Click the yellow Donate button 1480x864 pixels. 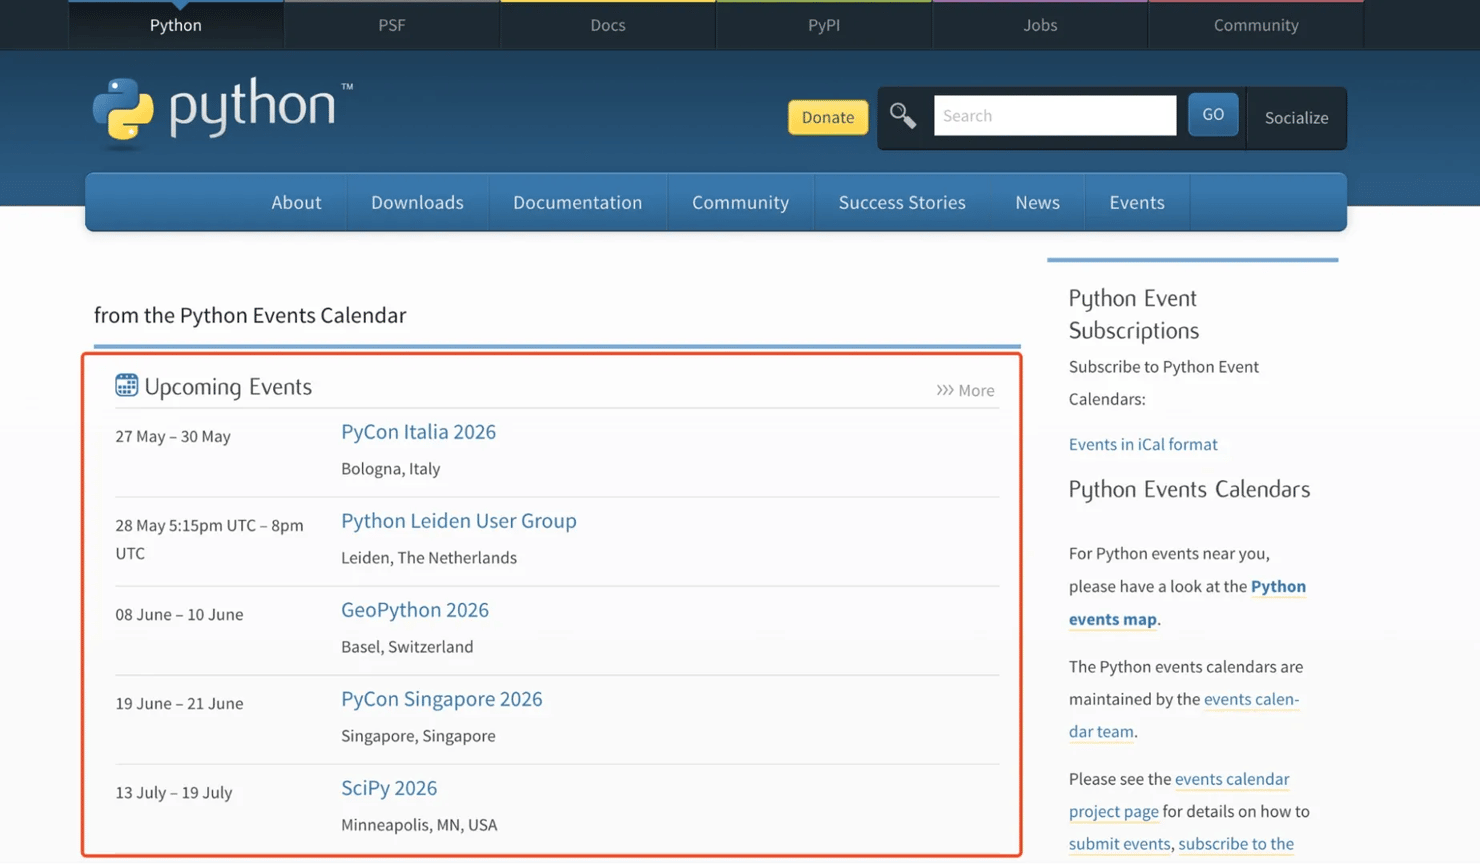pos(828,117)
